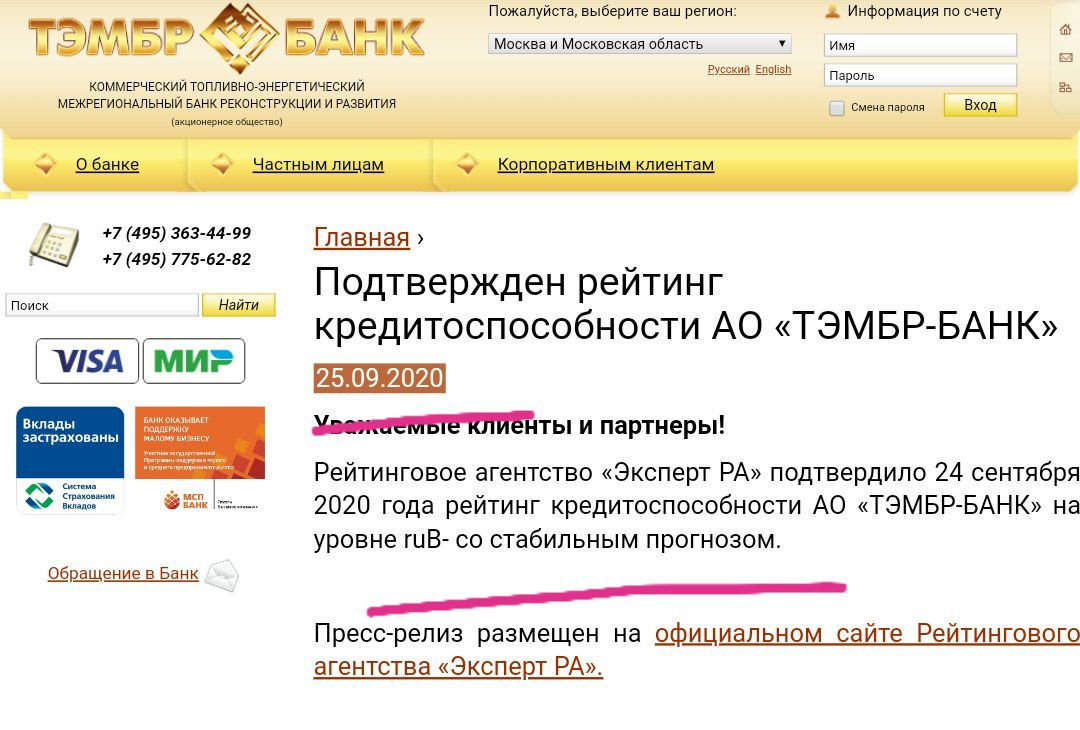The width and height of the screenshot is (1080, 730).
Task: Switch language to Русский
Action: point(729,70)
